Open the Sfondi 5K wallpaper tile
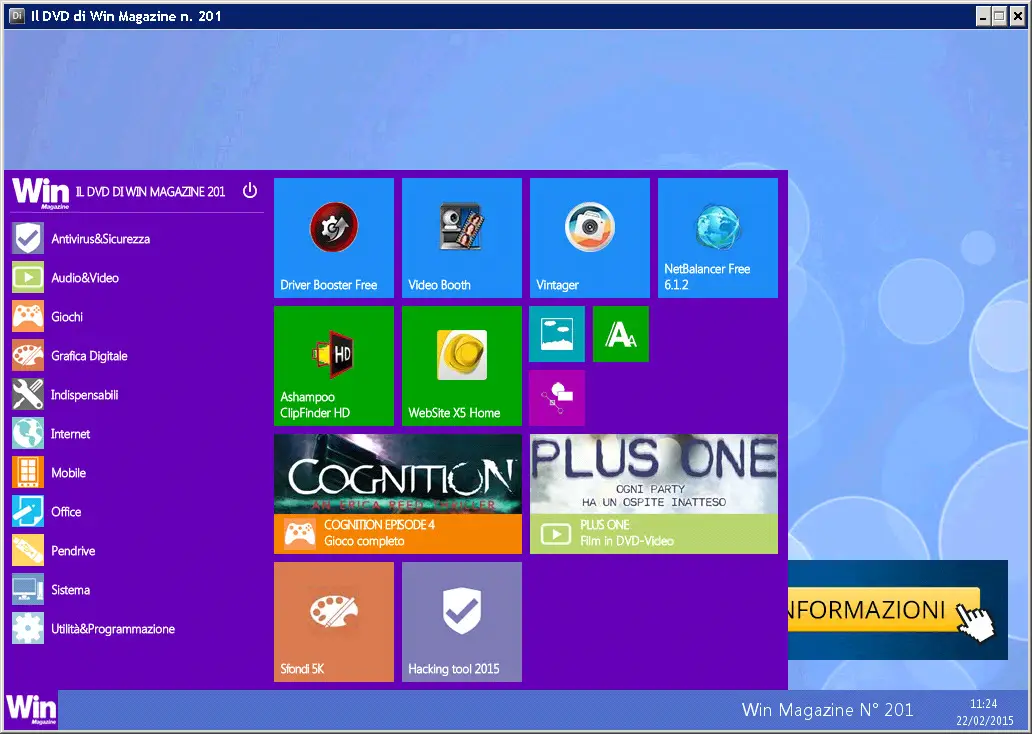This screenshot has width=1032, height=734. tap(334, 621)
